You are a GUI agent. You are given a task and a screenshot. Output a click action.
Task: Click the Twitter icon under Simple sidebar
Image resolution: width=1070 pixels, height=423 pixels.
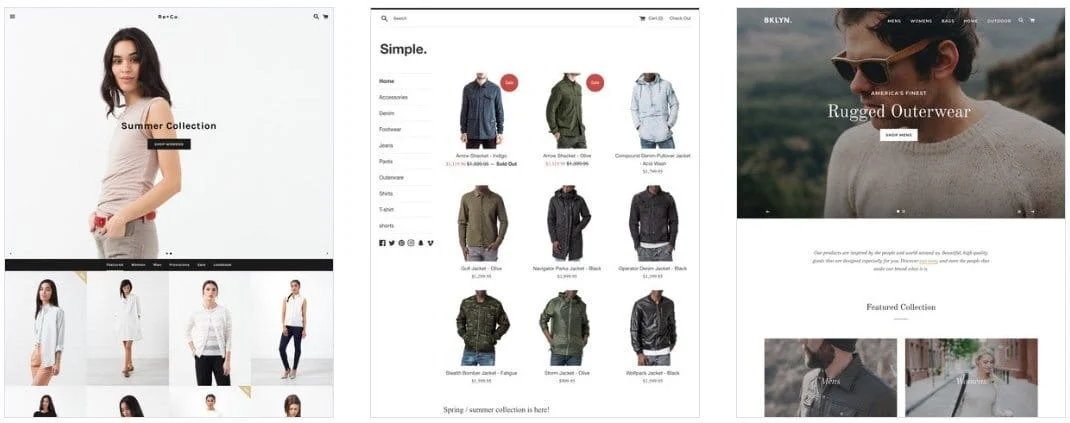point(392,243)
